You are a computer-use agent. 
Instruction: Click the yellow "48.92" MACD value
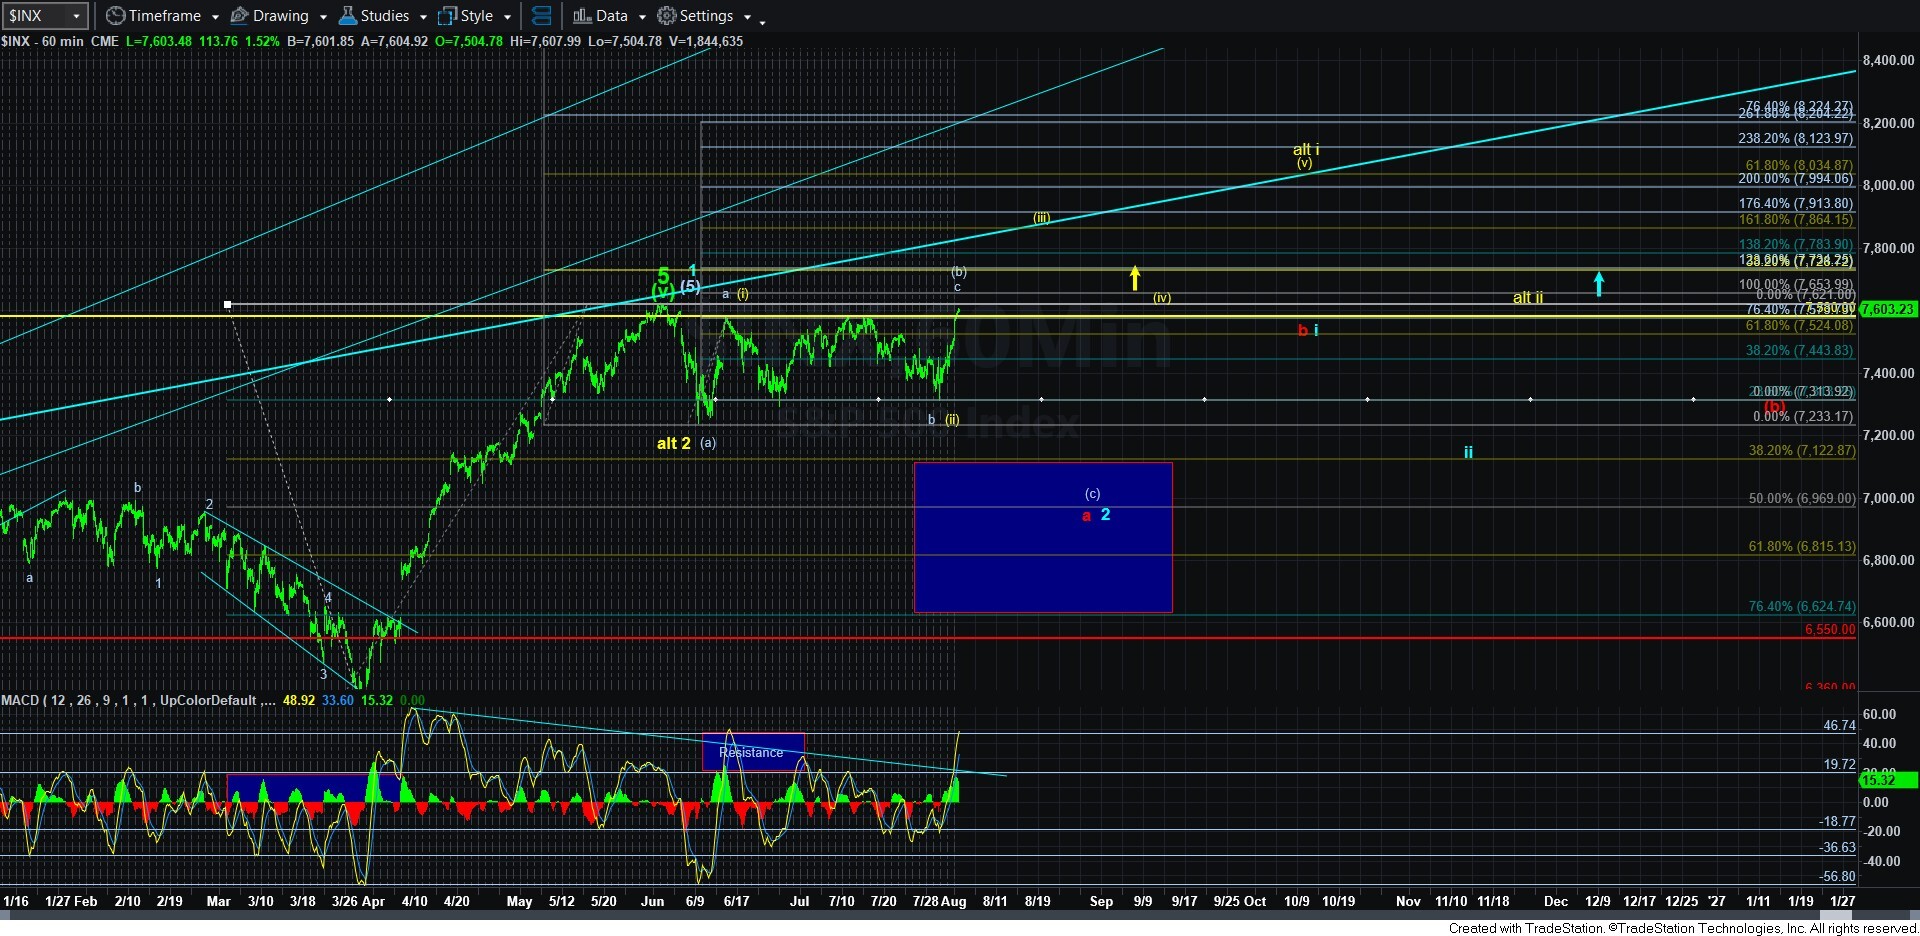299,700
